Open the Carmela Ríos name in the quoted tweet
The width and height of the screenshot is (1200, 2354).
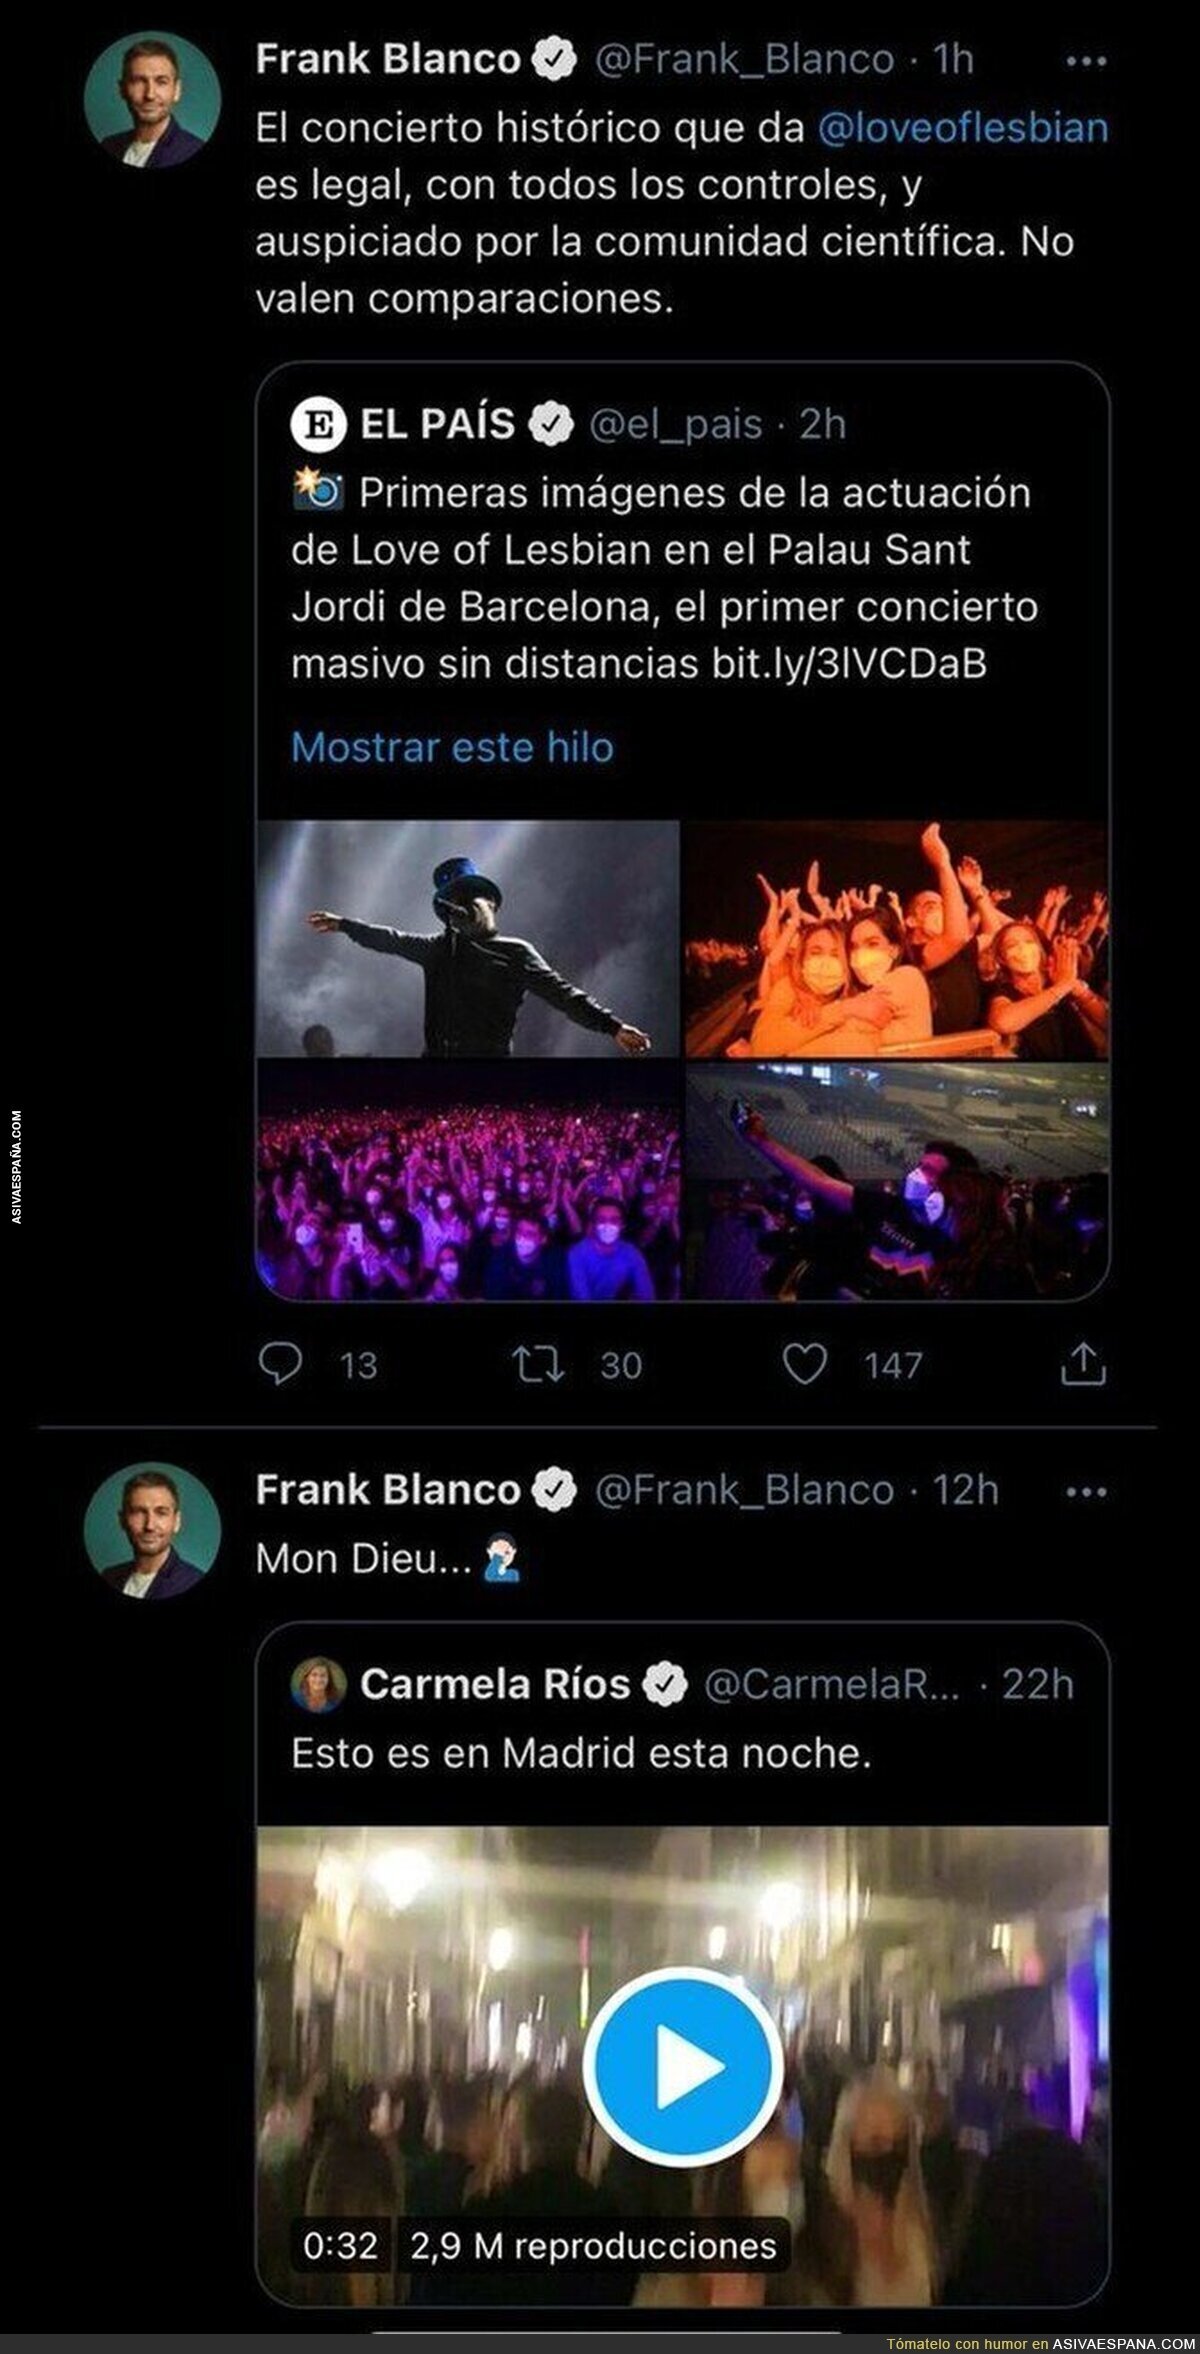point(496,1685)
